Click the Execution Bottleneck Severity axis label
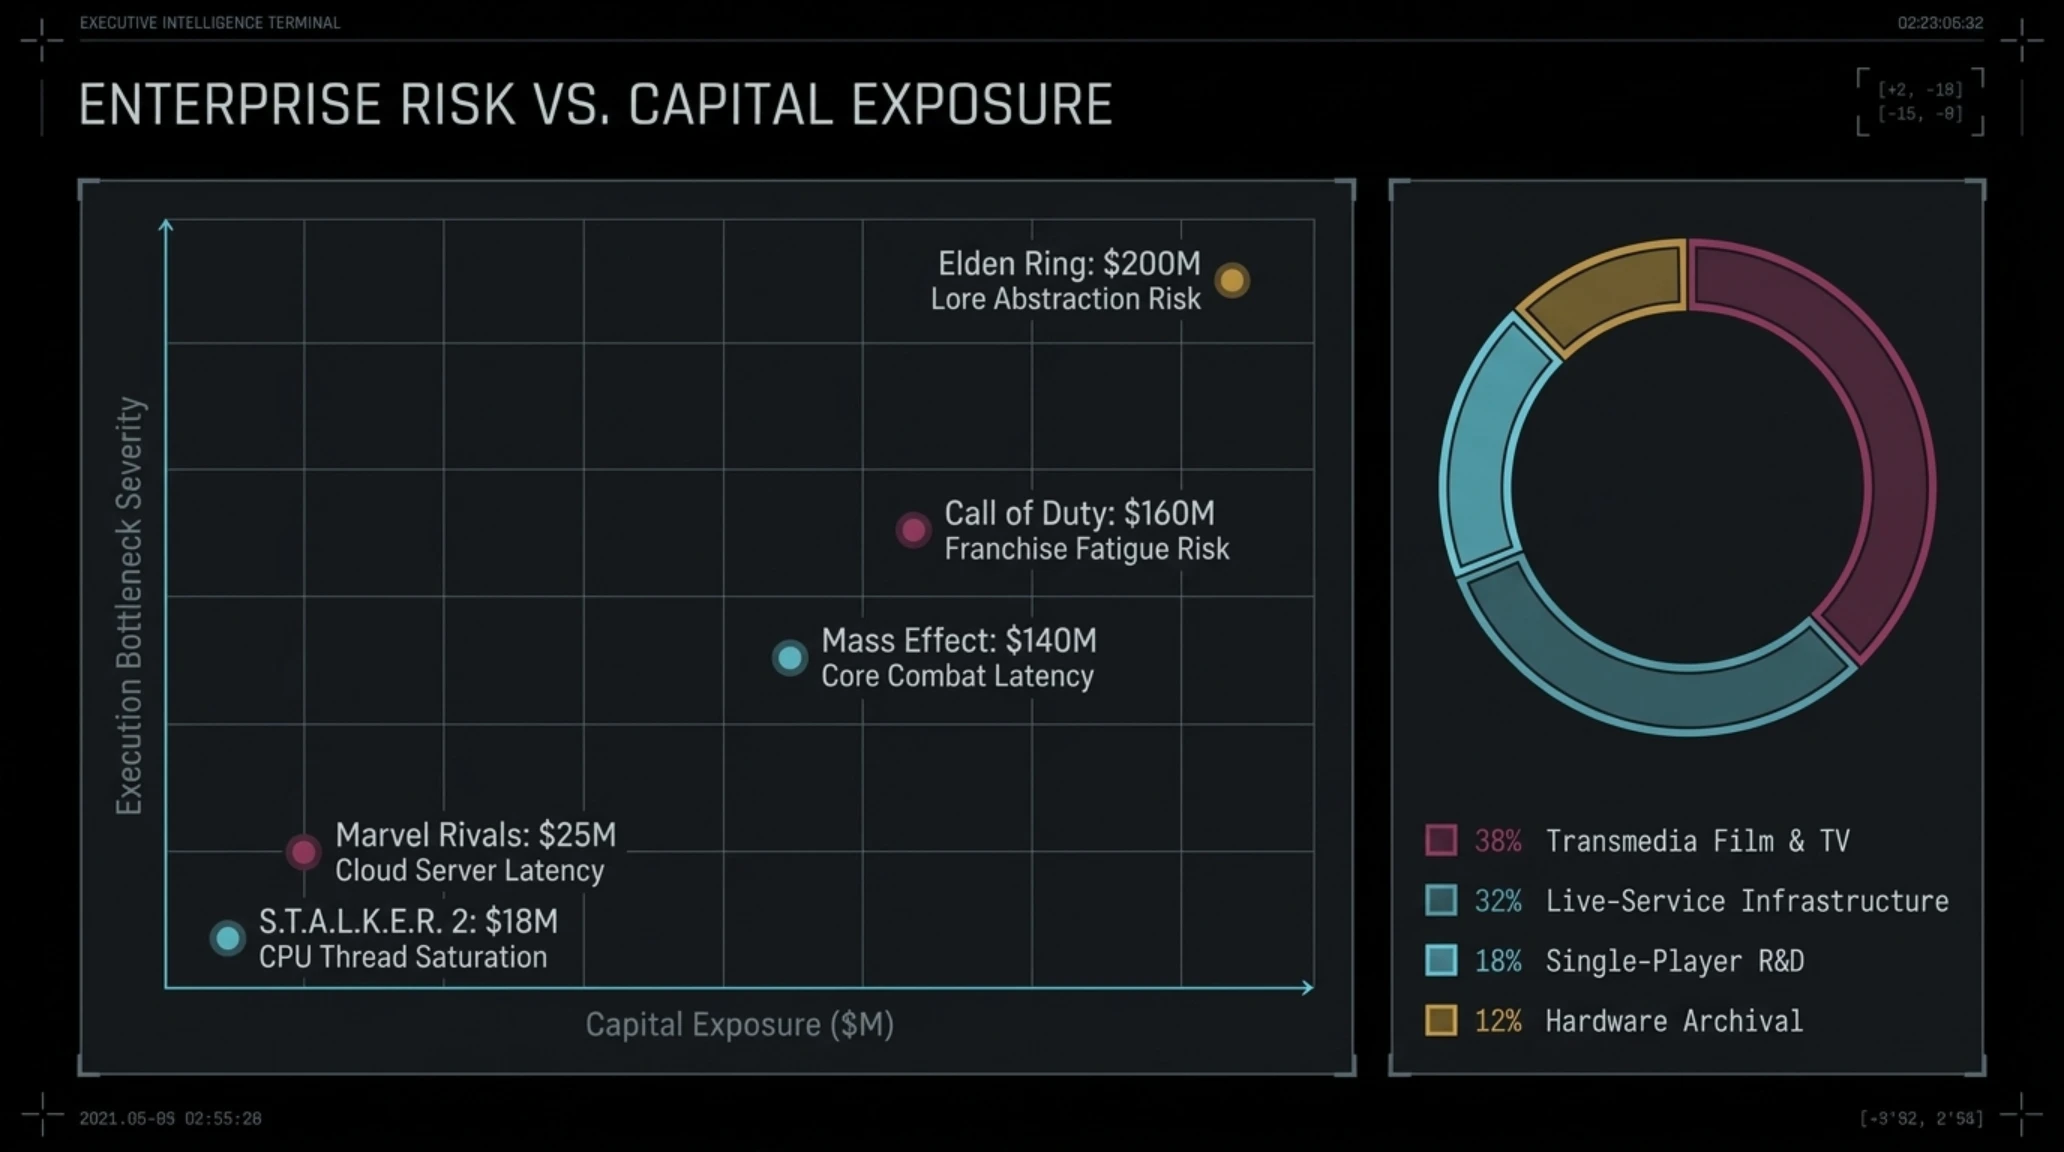This screenshot has width=2064, height=1152. click(130, 606)
